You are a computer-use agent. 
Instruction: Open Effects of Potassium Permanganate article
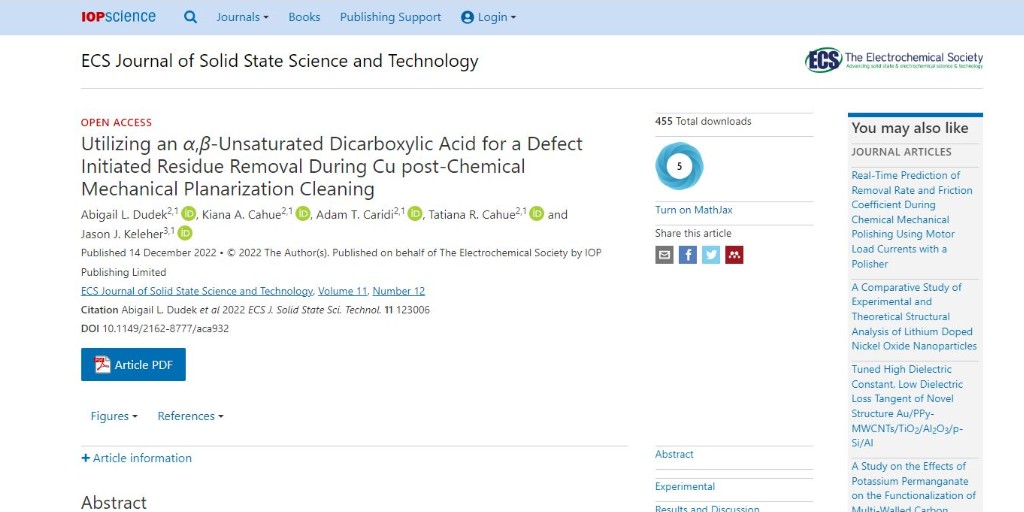tap(914, 488)
